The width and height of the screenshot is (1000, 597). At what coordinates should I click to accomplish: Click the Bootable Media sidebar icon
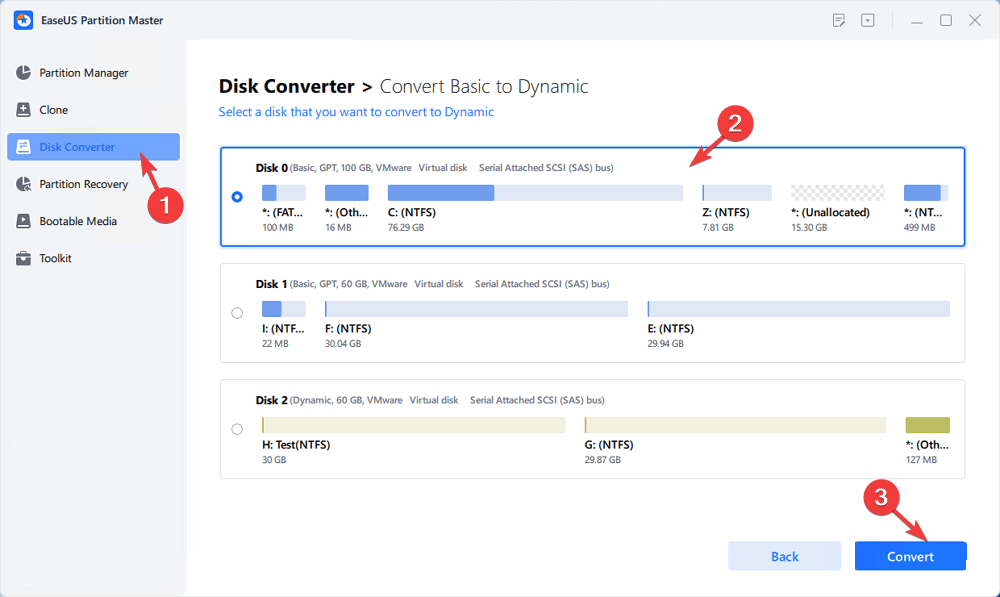(x=24, y=221)
